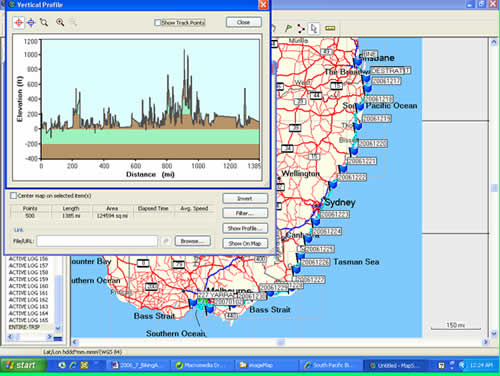Screen dimensions: 500x376
Task: Click the Invert button
Action: (245, 198)
